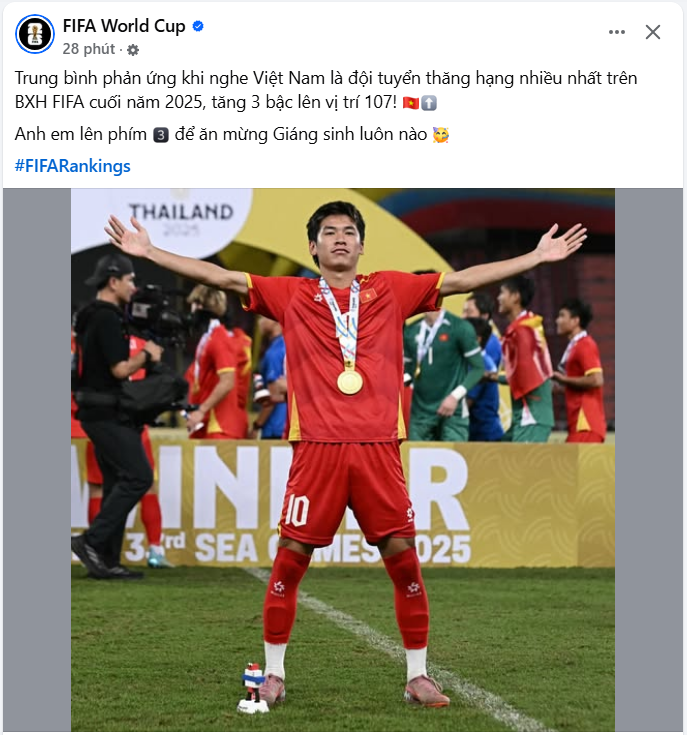Viewport: 687px width, 735px height.
Task: Open the photo of the number 10 player
Action: (343, 460)
